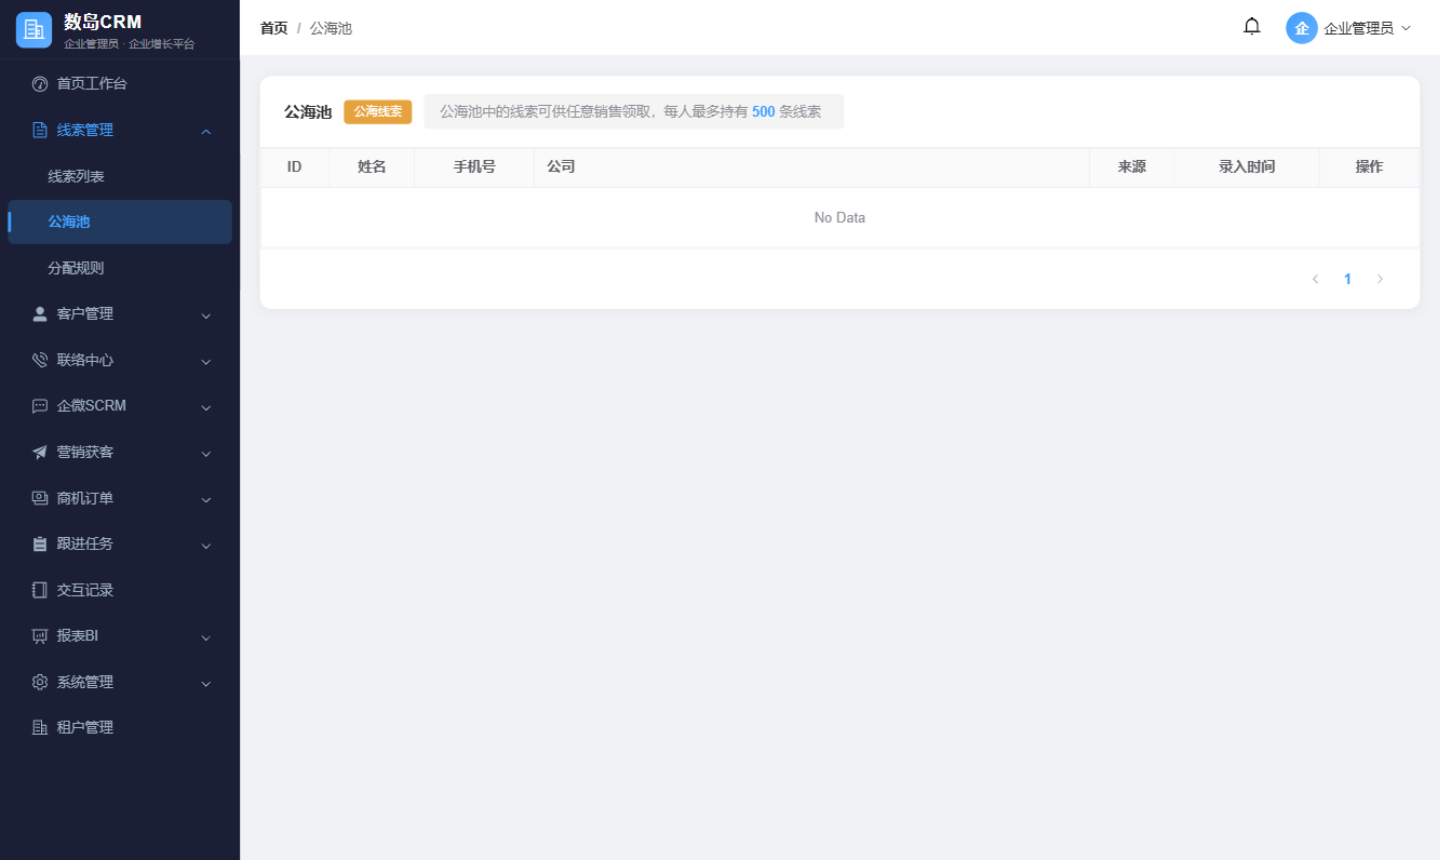
Task: Open the notification bell
Action: tap(1252, 27)
